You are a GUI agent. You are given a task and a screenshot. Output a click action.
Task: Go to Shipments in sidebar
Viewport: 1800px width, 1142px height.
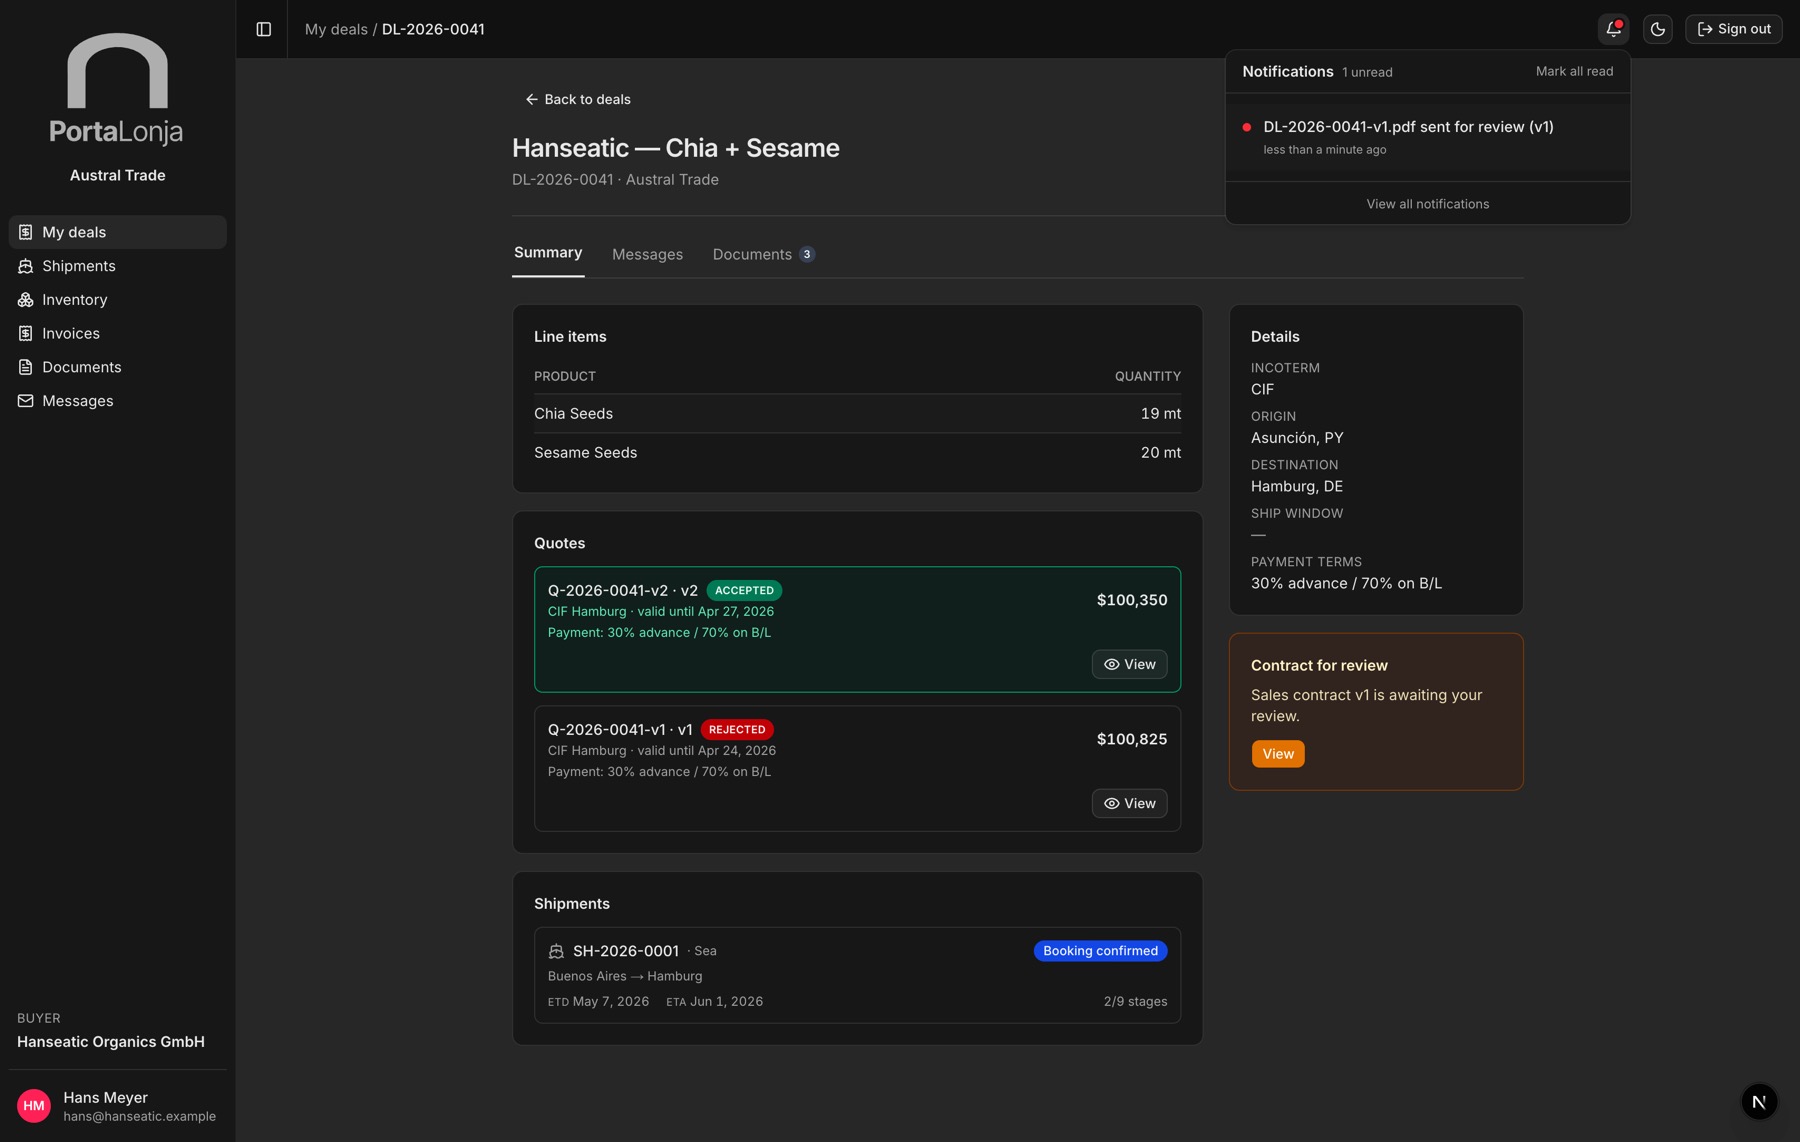click(118, 266)
